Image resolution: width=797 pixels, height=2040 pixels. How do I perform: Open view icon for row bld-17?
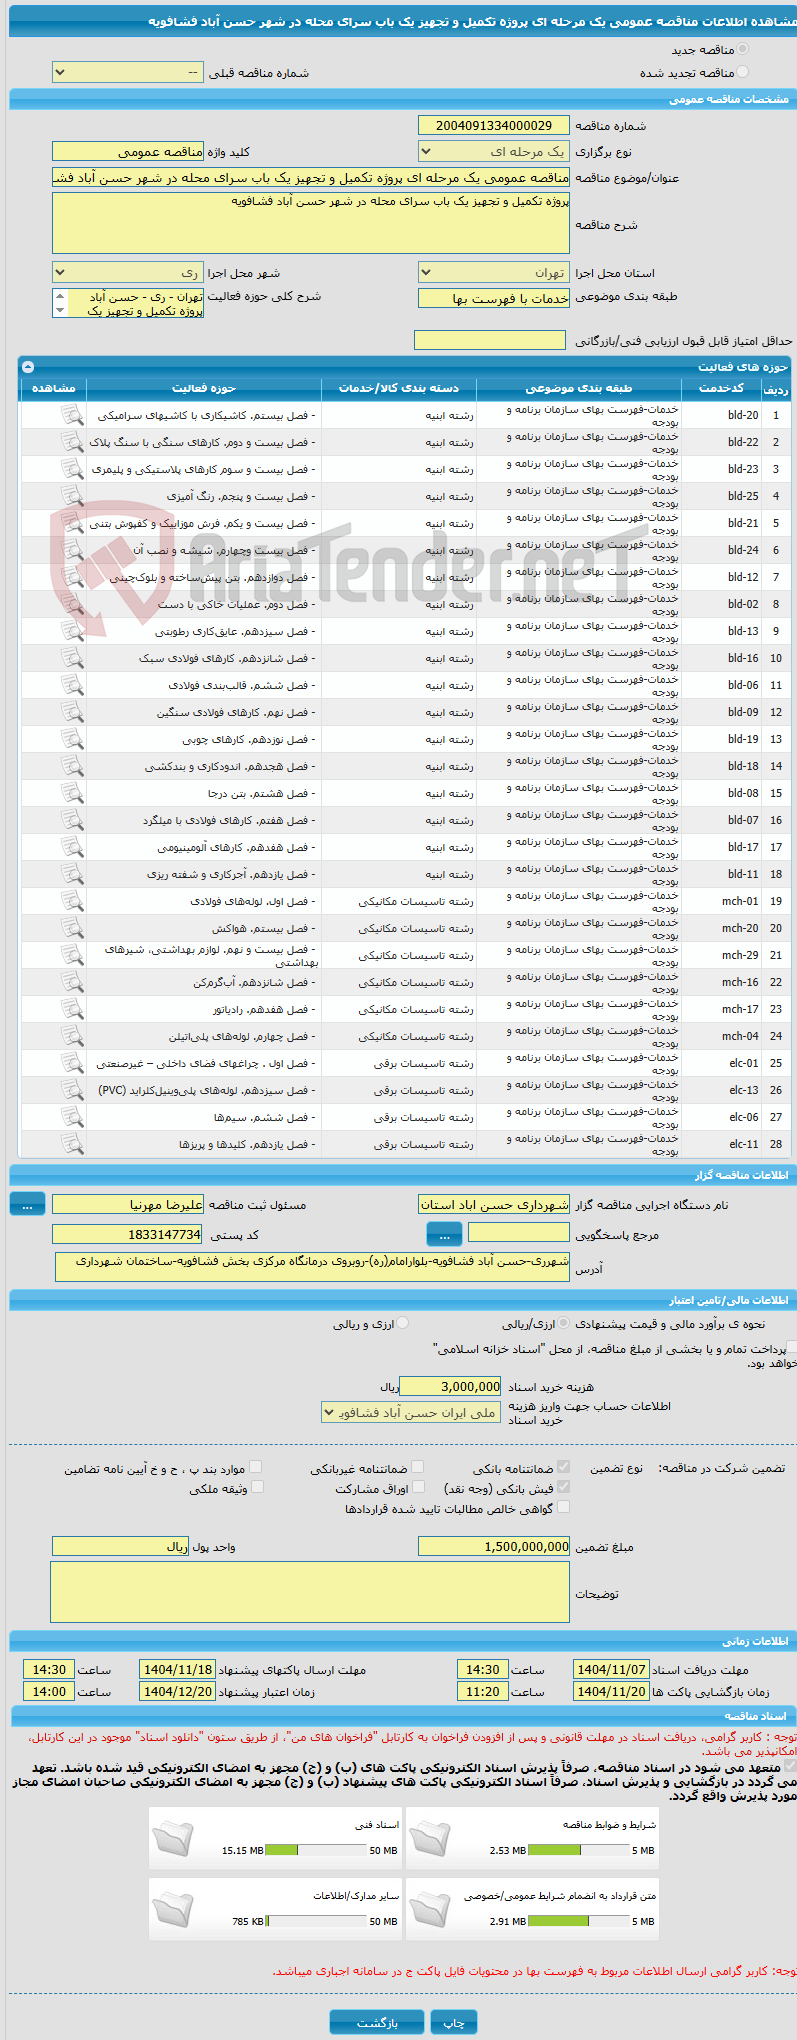(x=72, y=847)
